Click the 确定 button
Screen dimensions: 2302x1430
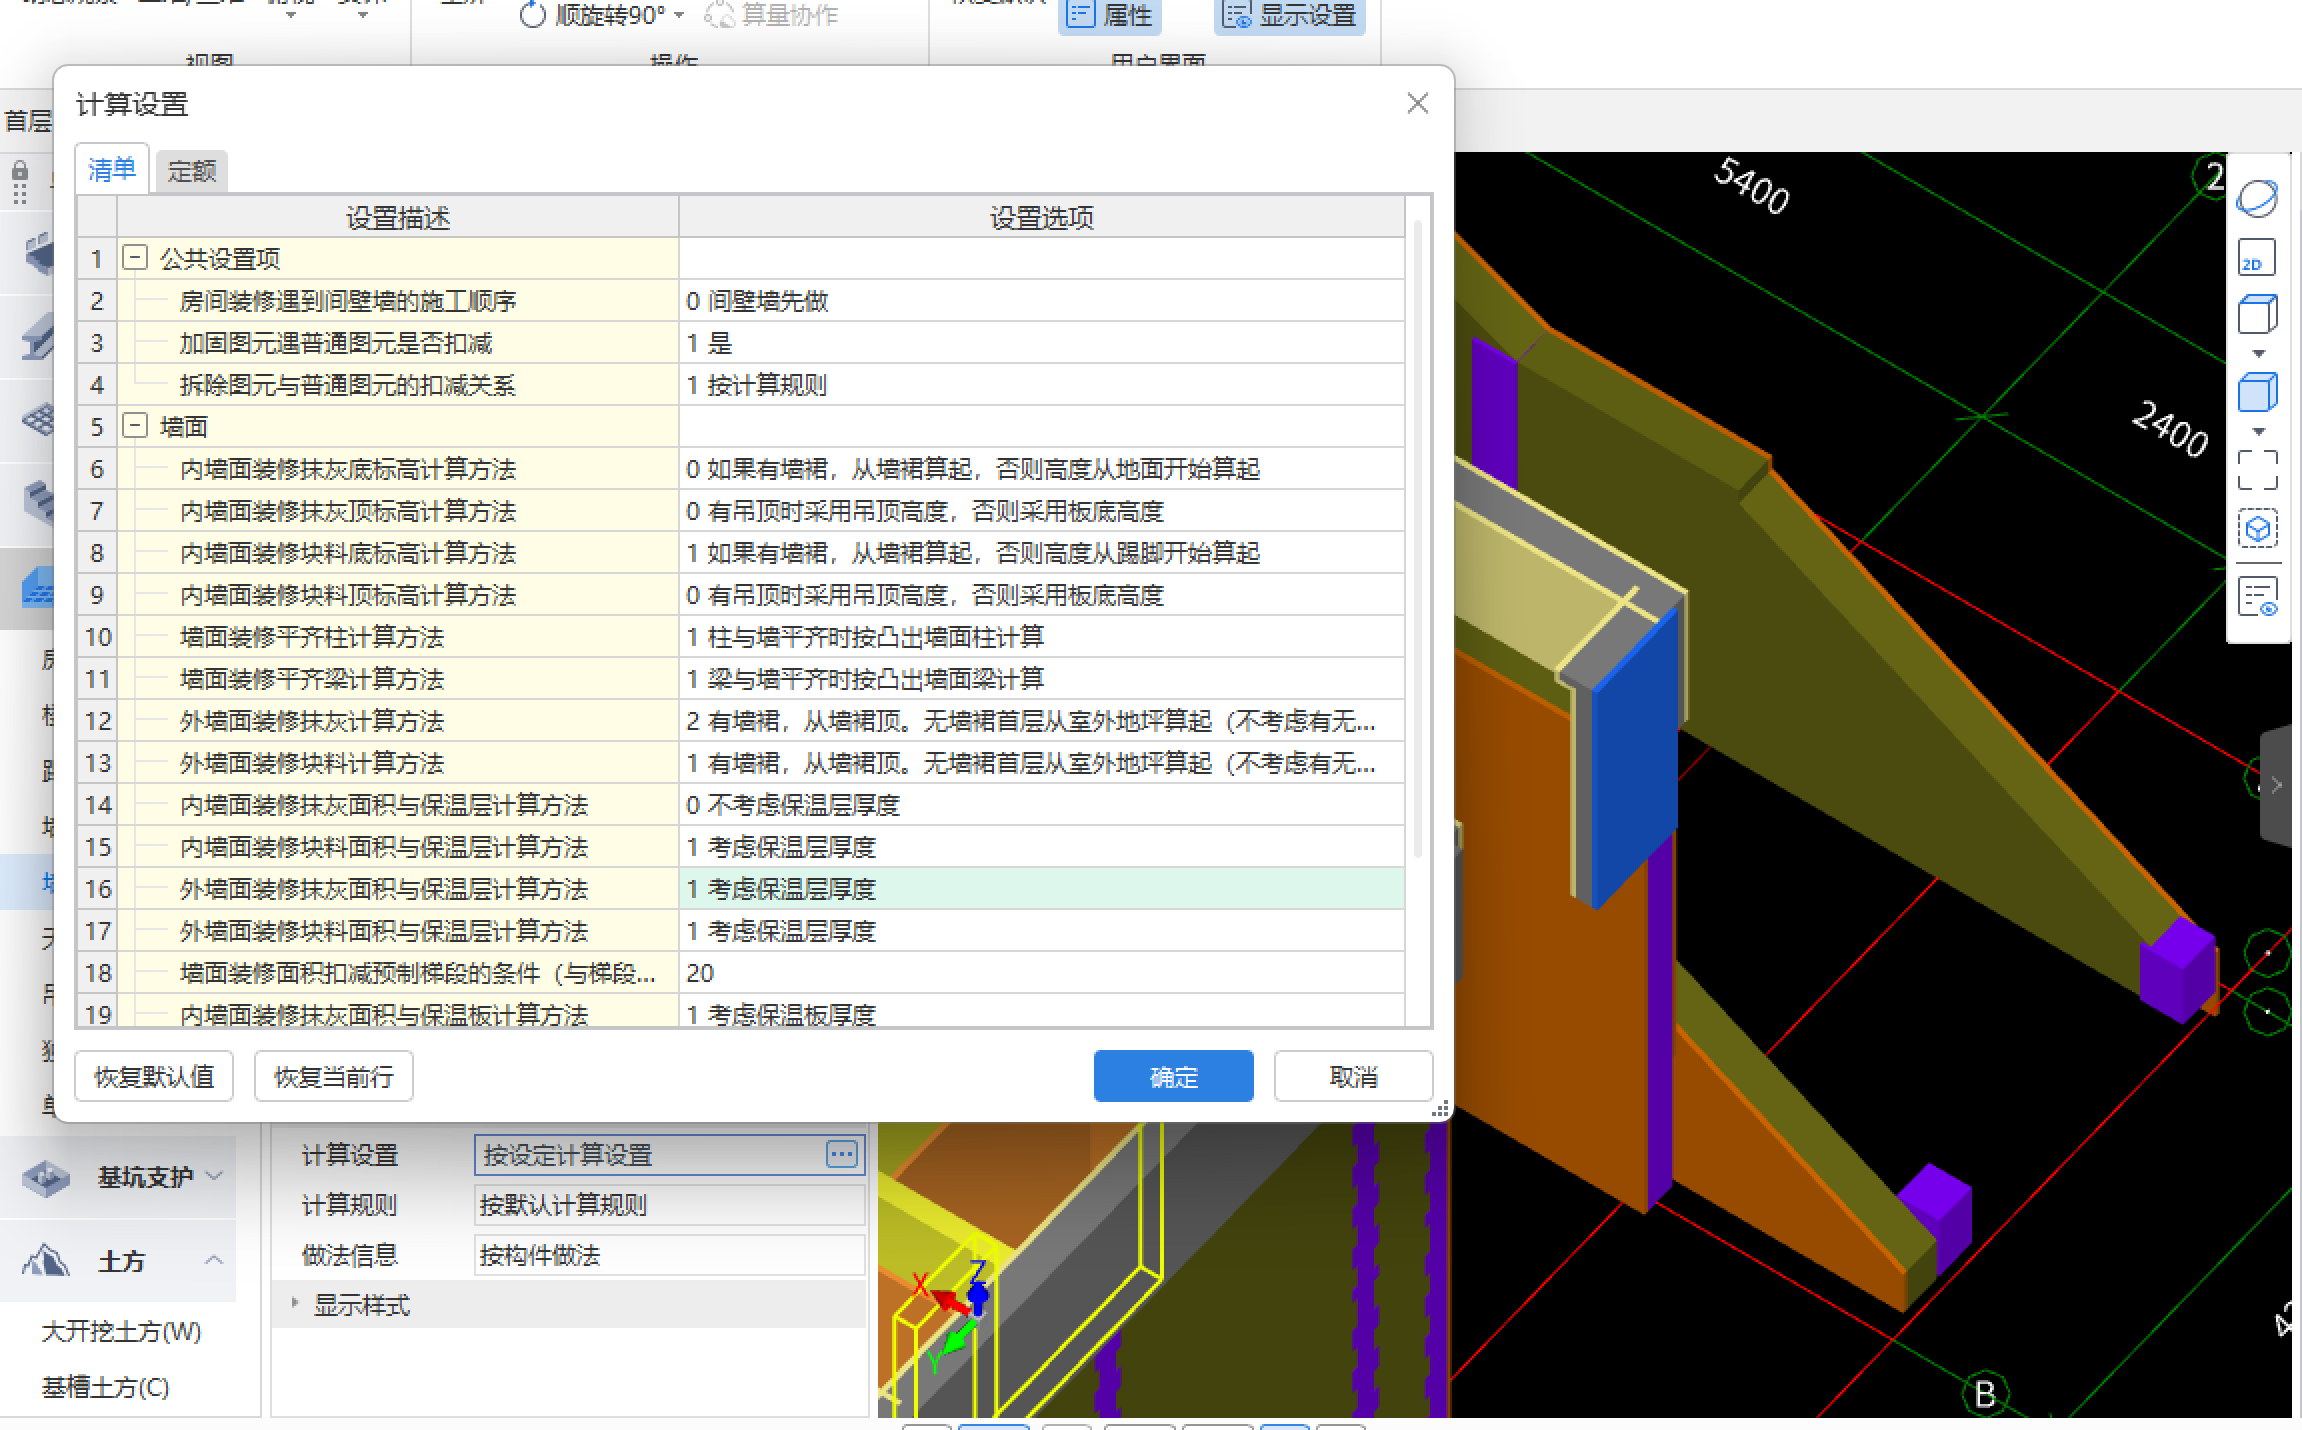pyautogui.click(x=1173, y=1077)
